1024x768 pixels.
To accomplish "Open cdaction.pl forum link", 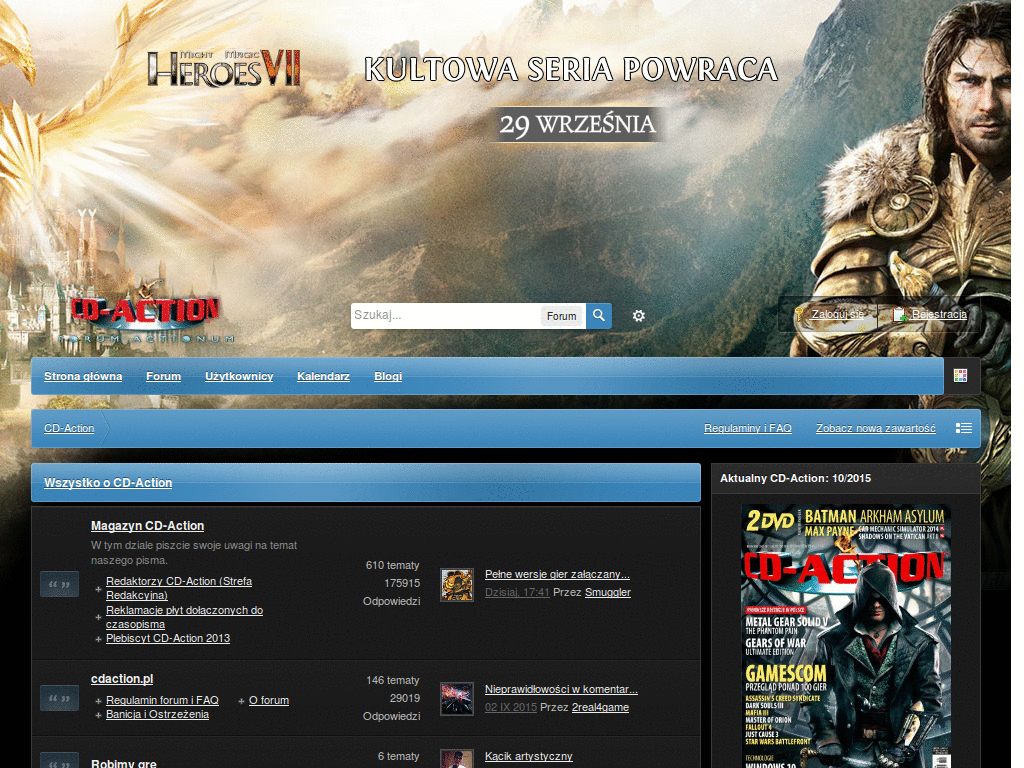I will coord(122,679).
